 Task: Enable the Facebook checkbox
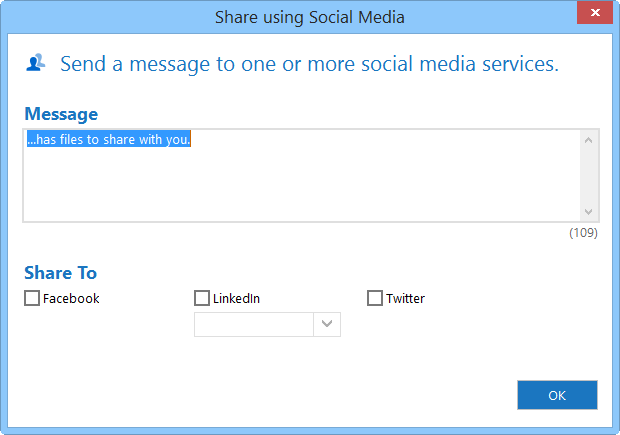32,298
